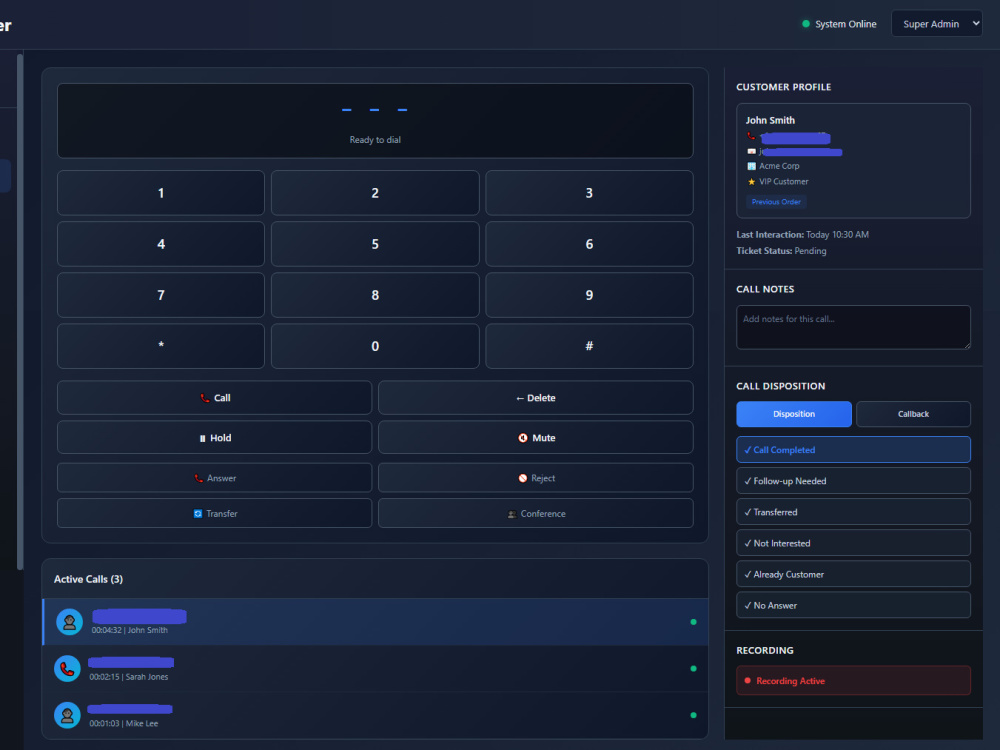
Task: Click the 00:01:03 Mike Lee call text
Action: click(x=124, y=723)
